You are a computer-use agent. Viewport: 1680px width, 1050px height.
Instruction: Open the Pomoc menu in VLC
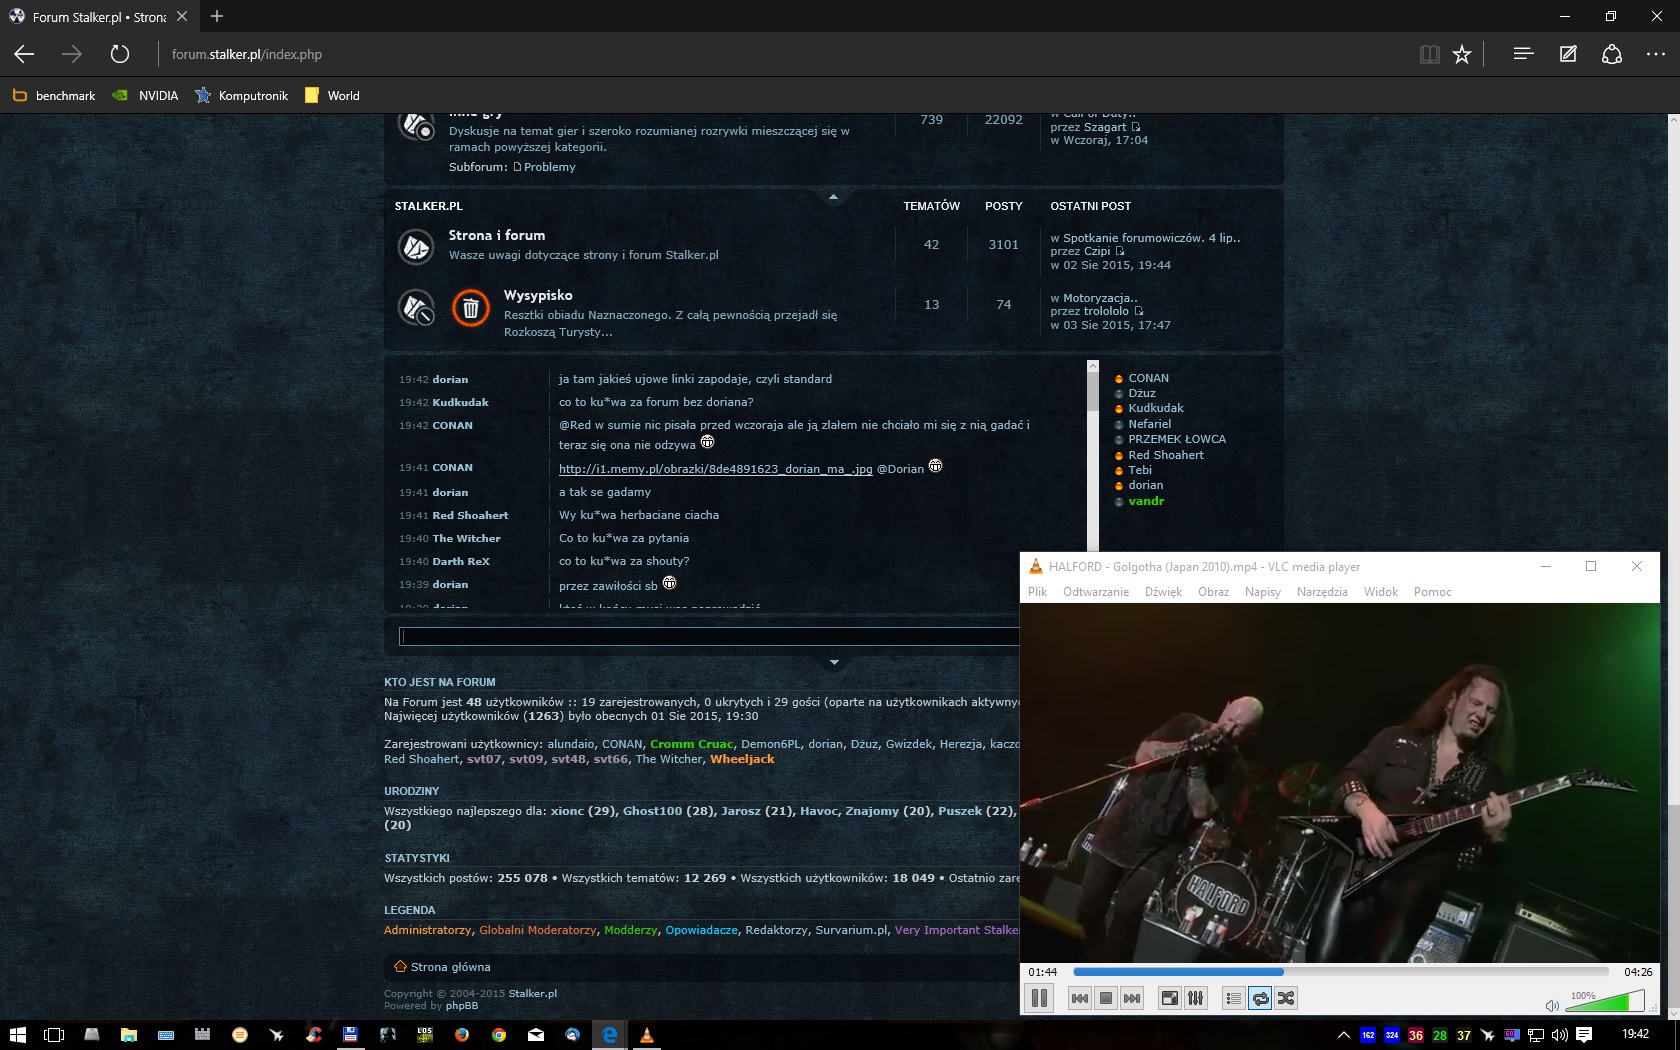click(1433, 592)
